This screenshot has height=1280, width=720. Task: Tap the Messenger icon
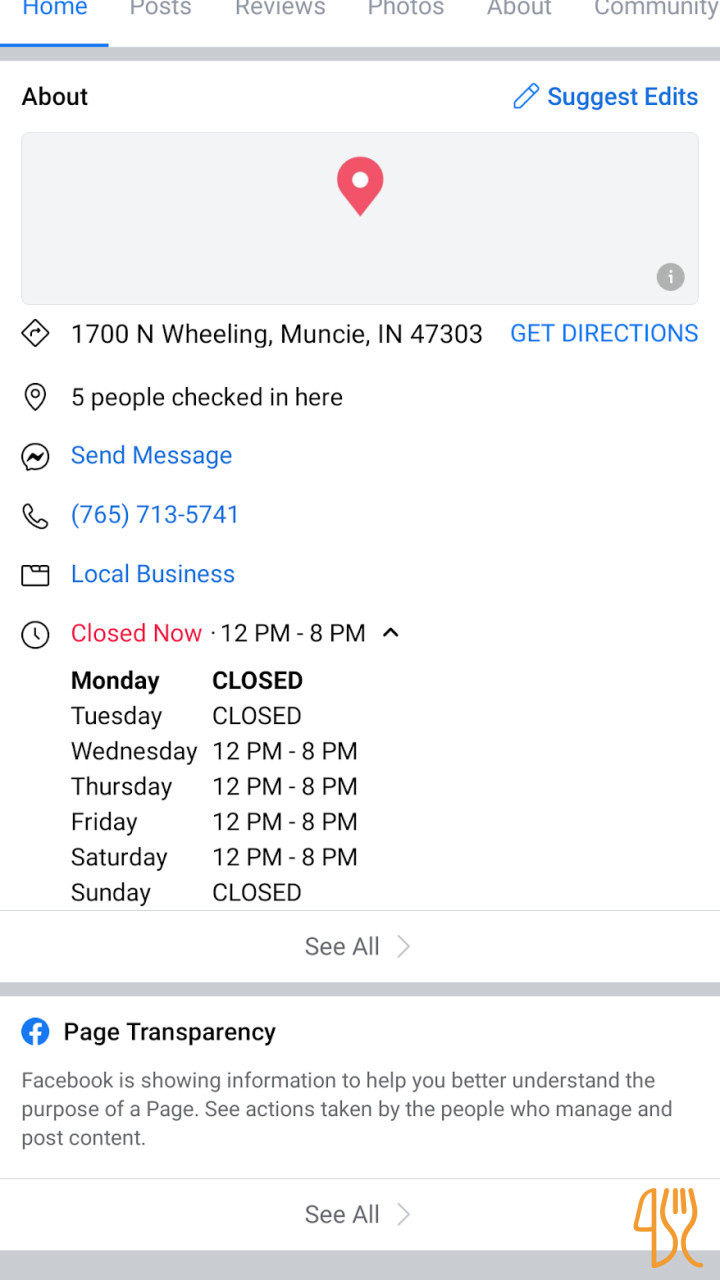(35, 457)
